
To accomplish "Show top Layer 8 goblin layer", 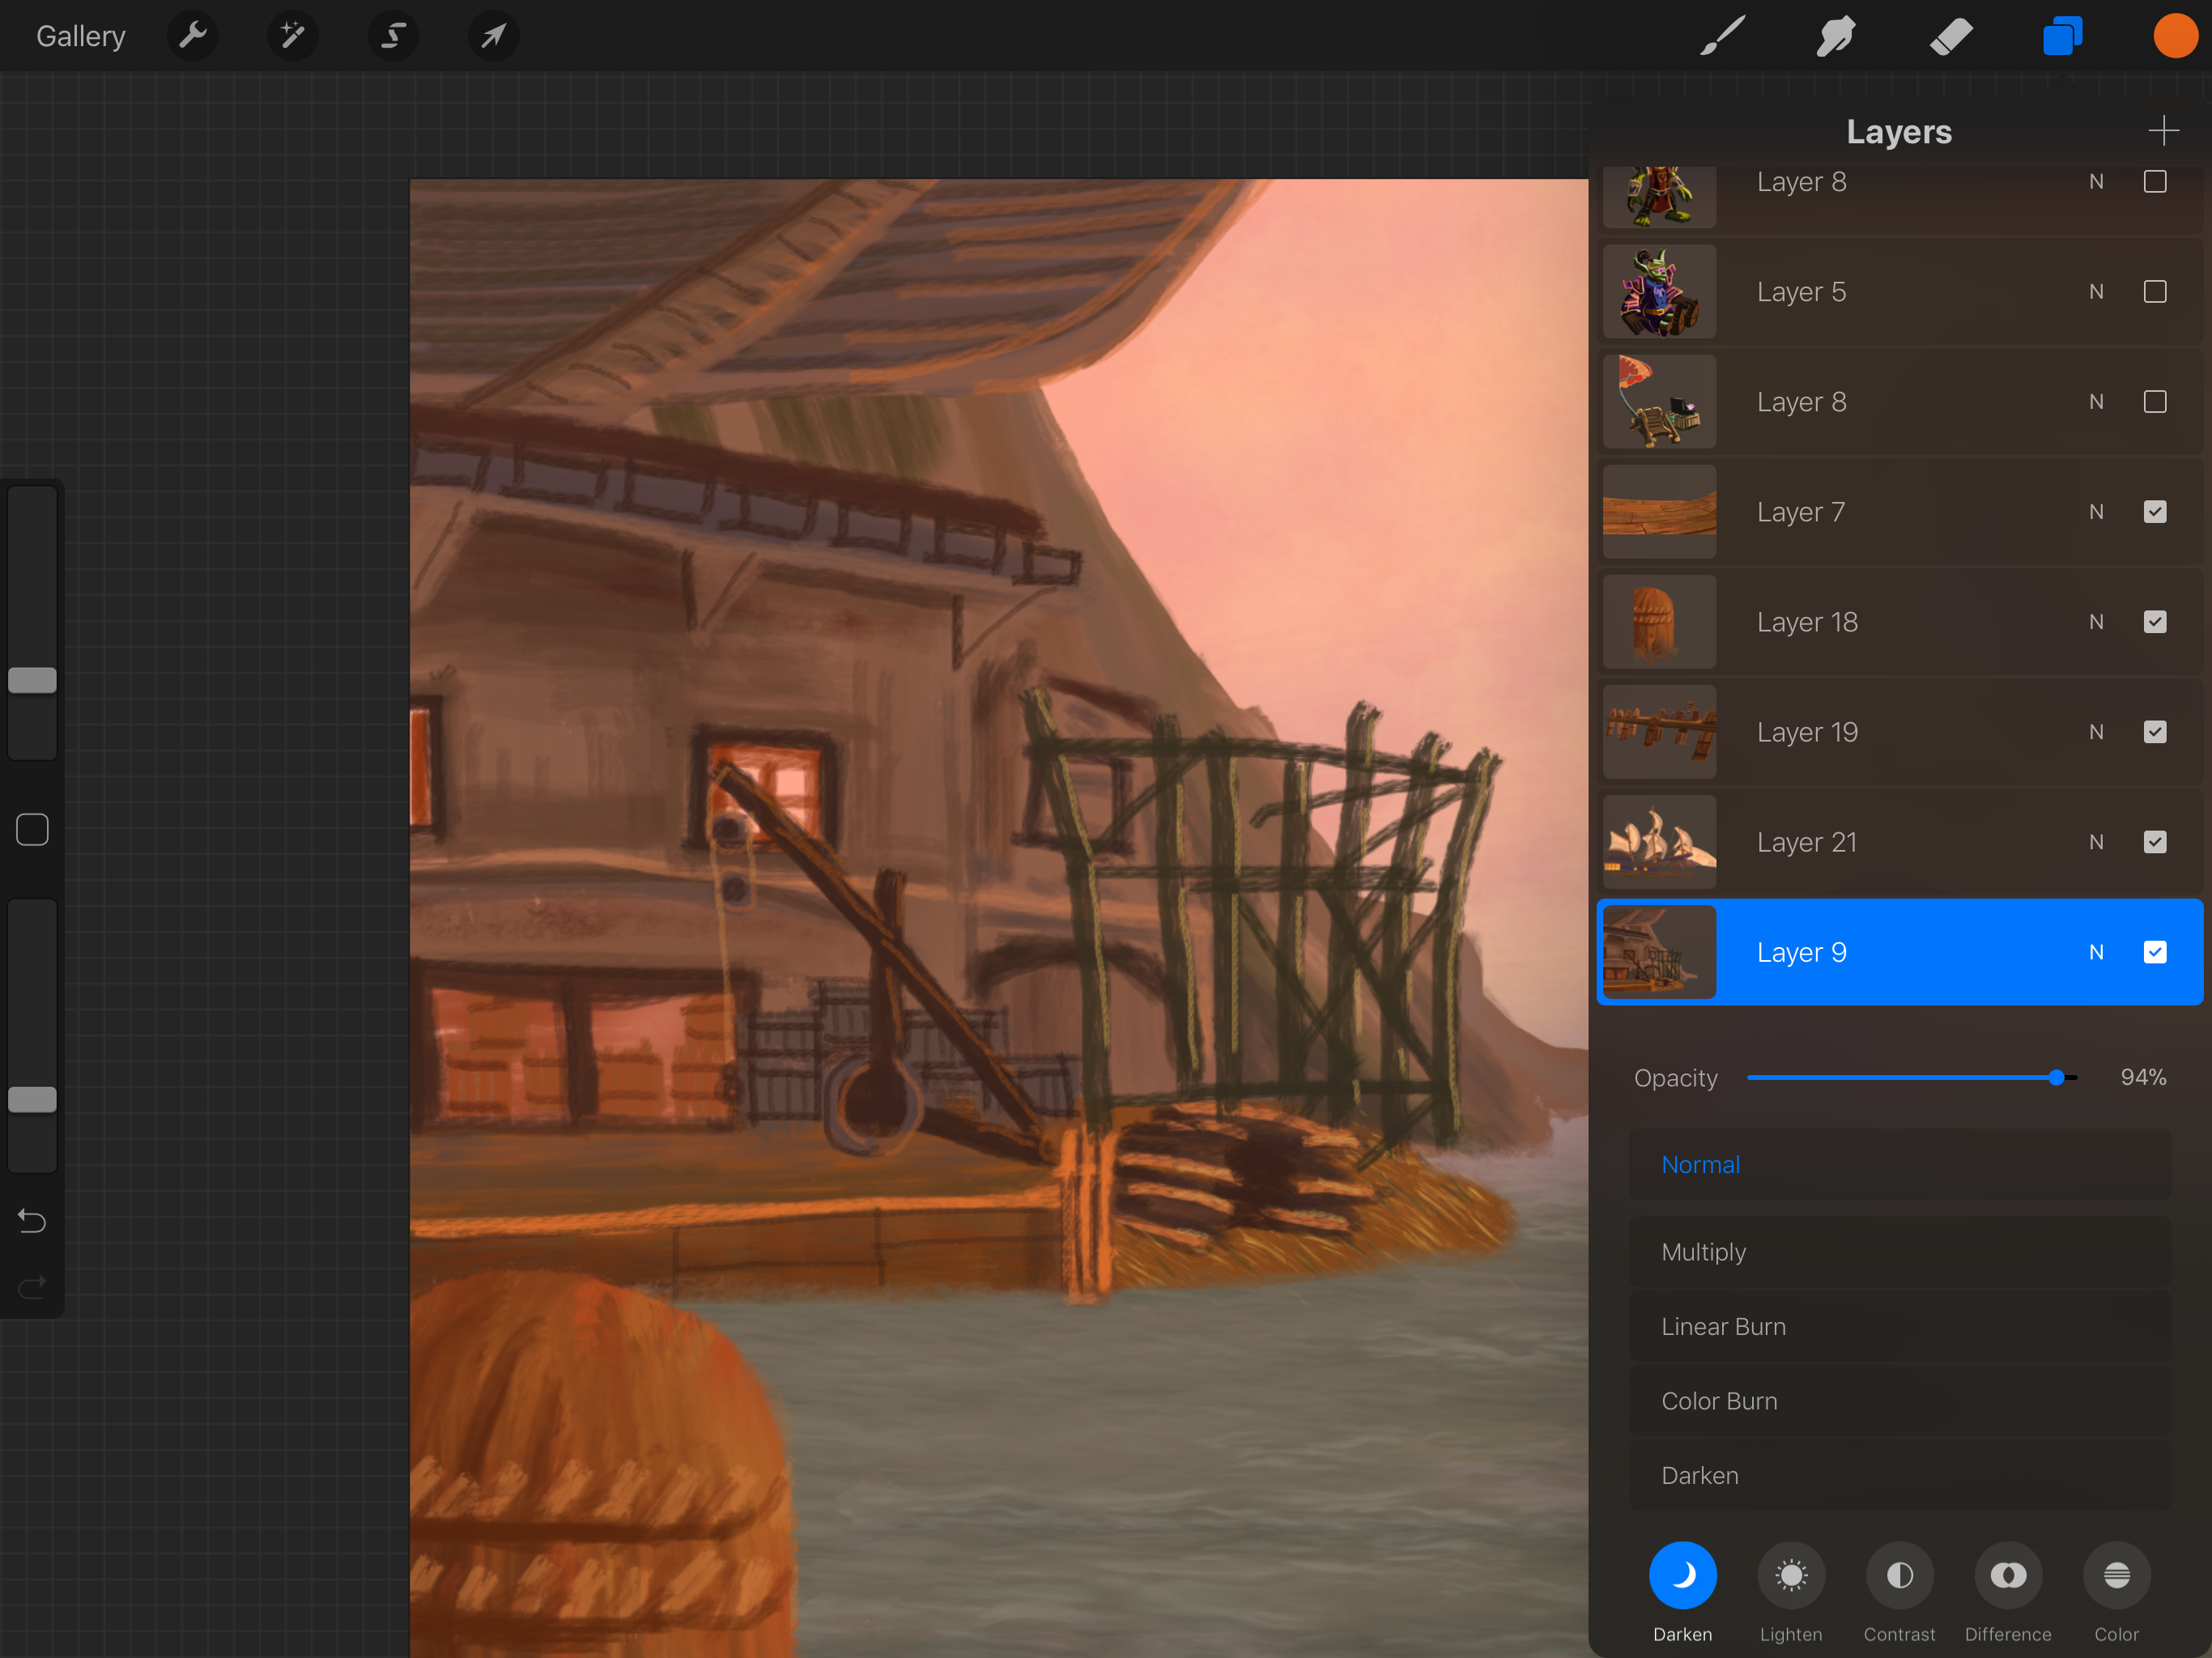I will pyautogui.click(x=2155, y=182).
